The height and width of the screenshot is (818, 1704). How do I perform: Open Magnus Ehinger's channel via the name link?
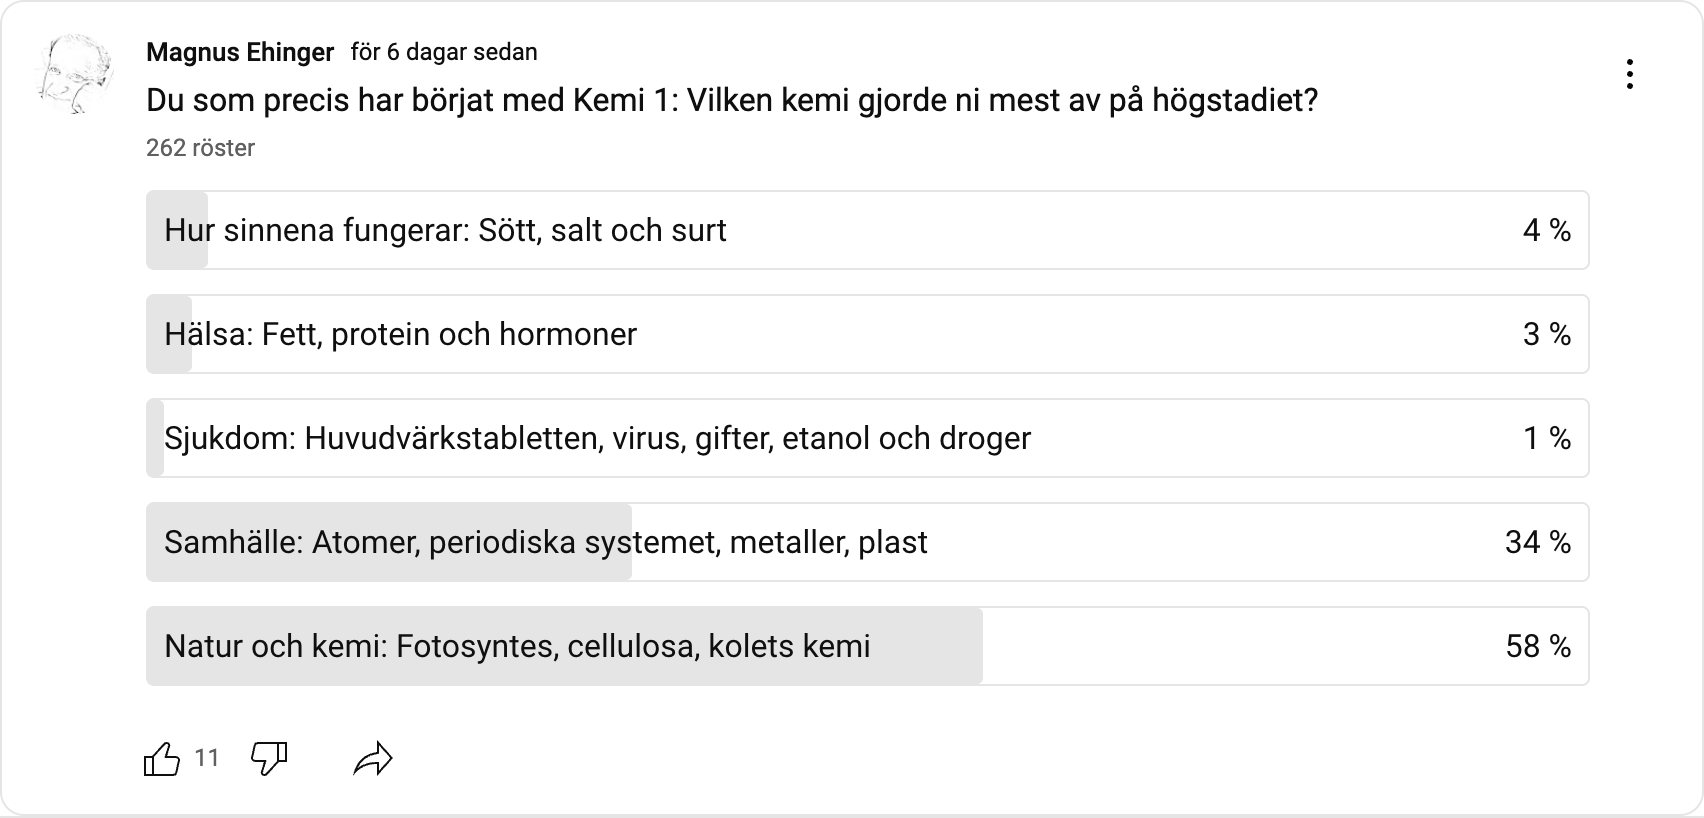click(240, 52)
